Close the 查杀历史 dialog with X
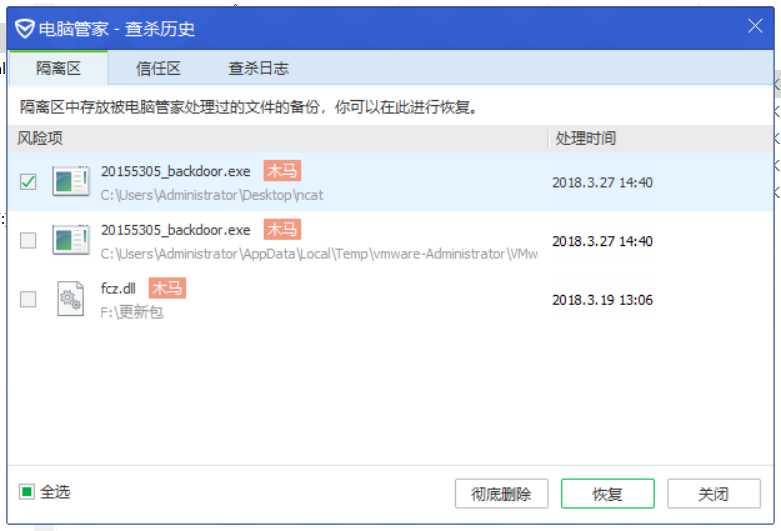This screenshot has height=531, width=781. point(755,26)
